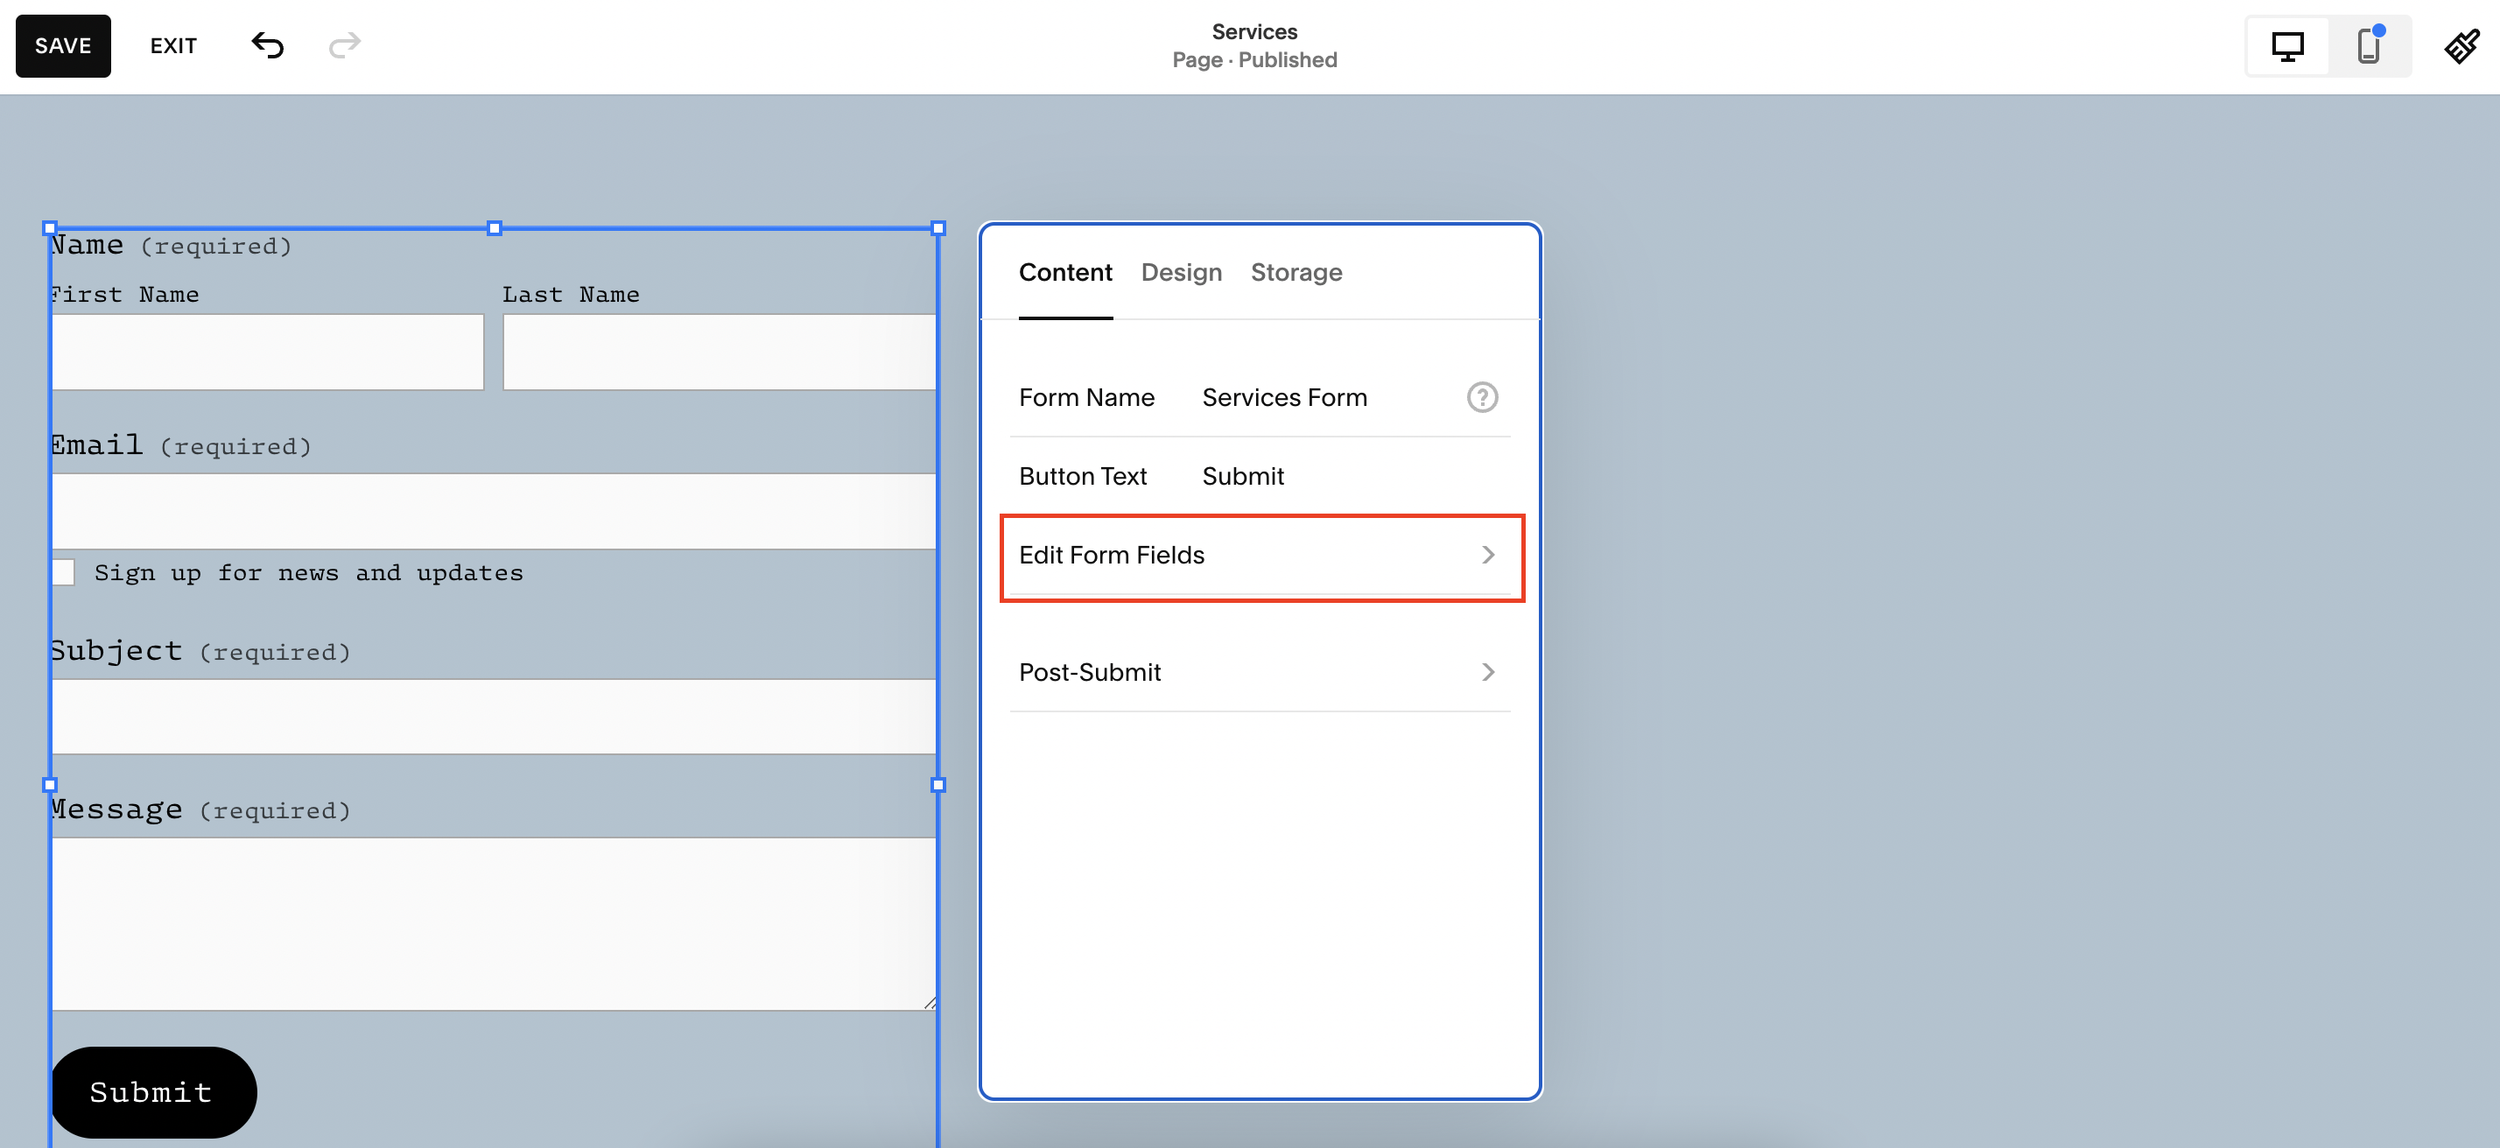Viewport: 2500px width, 1148px height.
Task: Edit the Button Text Submit field
Action: point(1243,477)
